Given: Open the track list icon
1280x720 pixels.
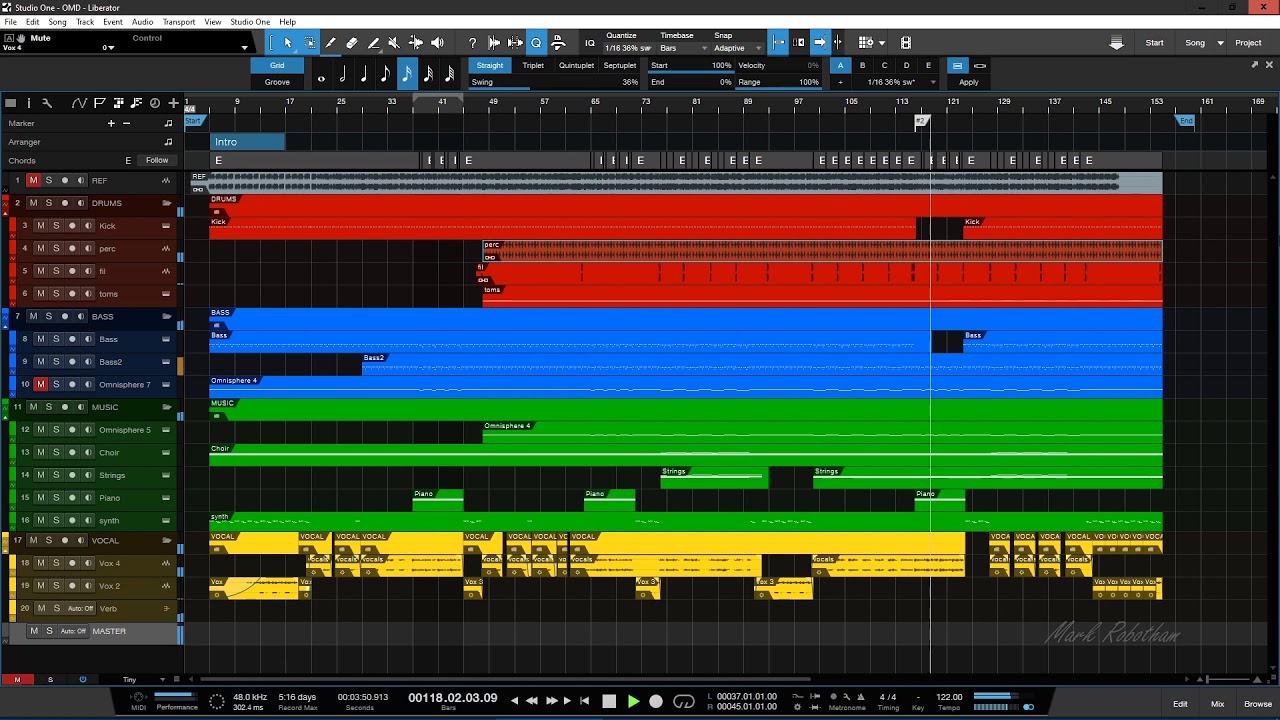Looking at the screenshot, I should pos(11,103).
